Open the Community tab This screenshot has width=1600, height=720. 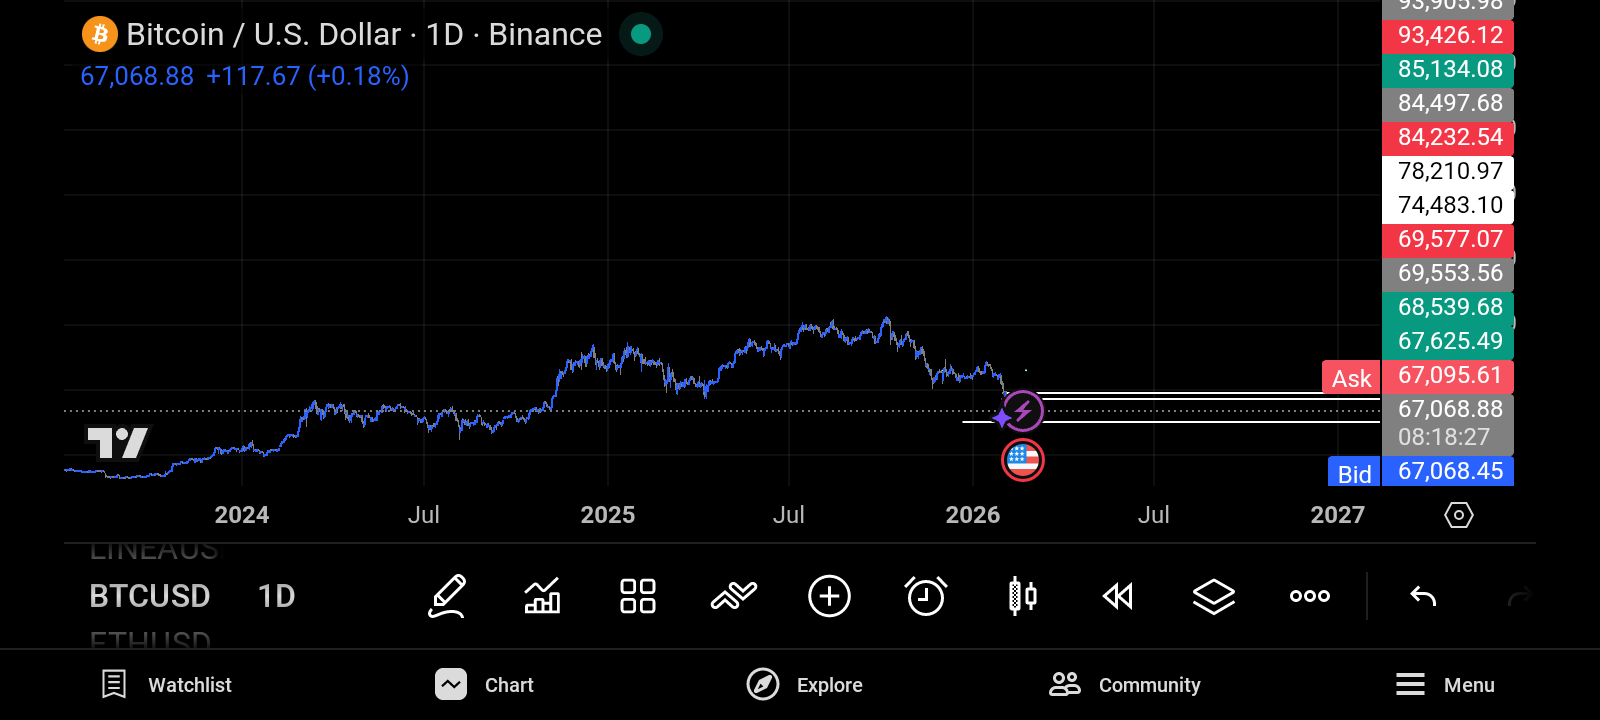(x=1125, y=685)
